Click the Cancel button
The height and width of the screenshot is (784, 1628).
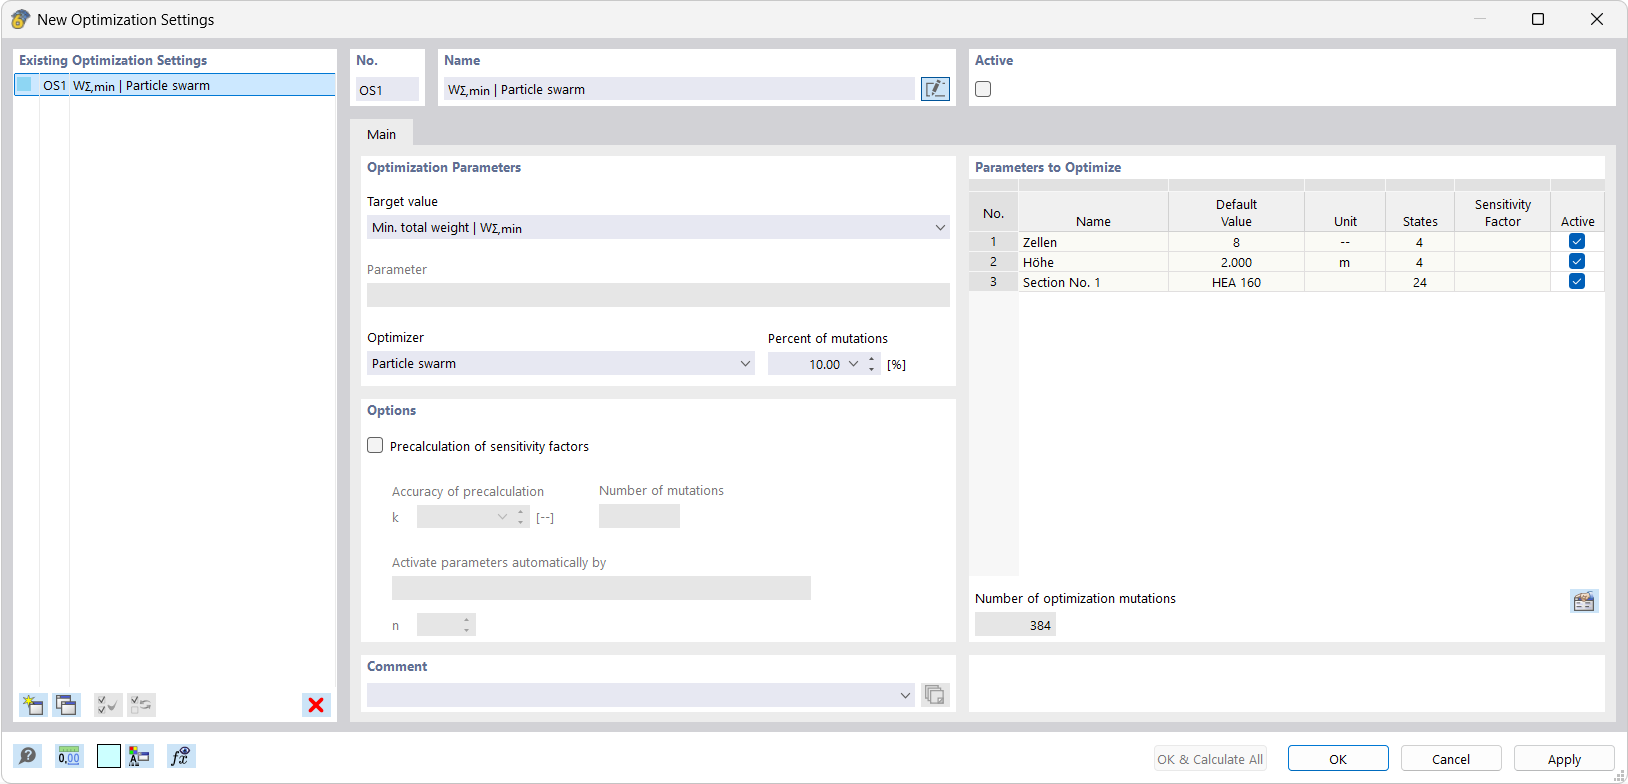1451,759
